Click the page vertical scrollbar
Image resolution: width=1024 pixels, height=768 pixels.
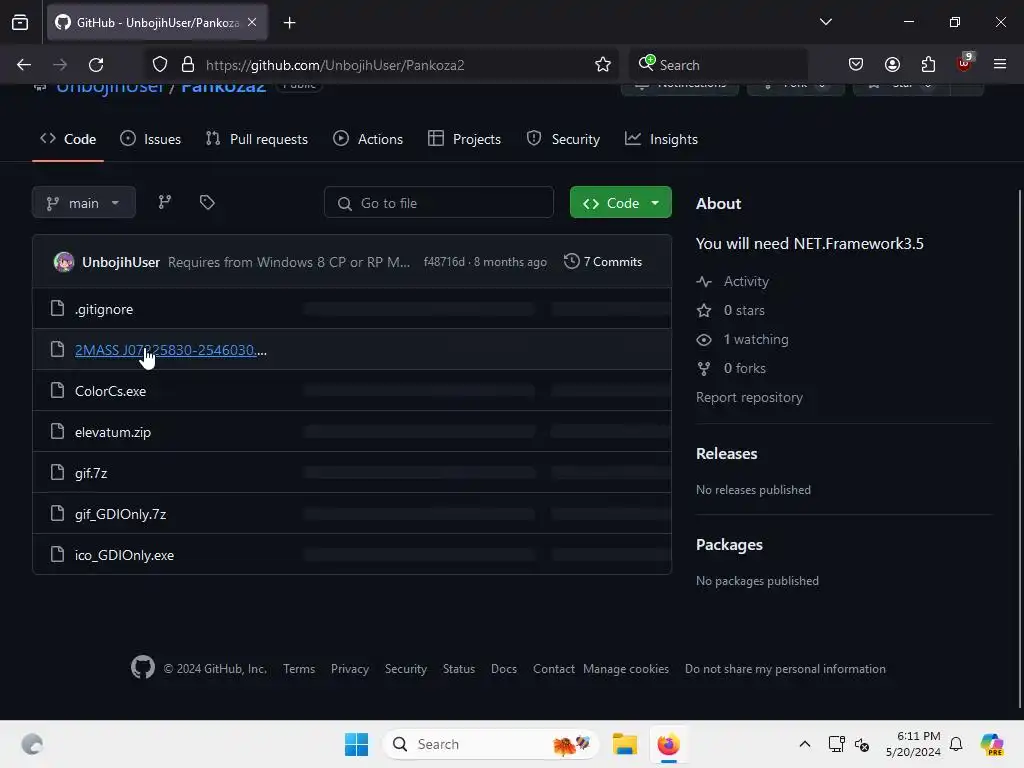click(1019, 448)
